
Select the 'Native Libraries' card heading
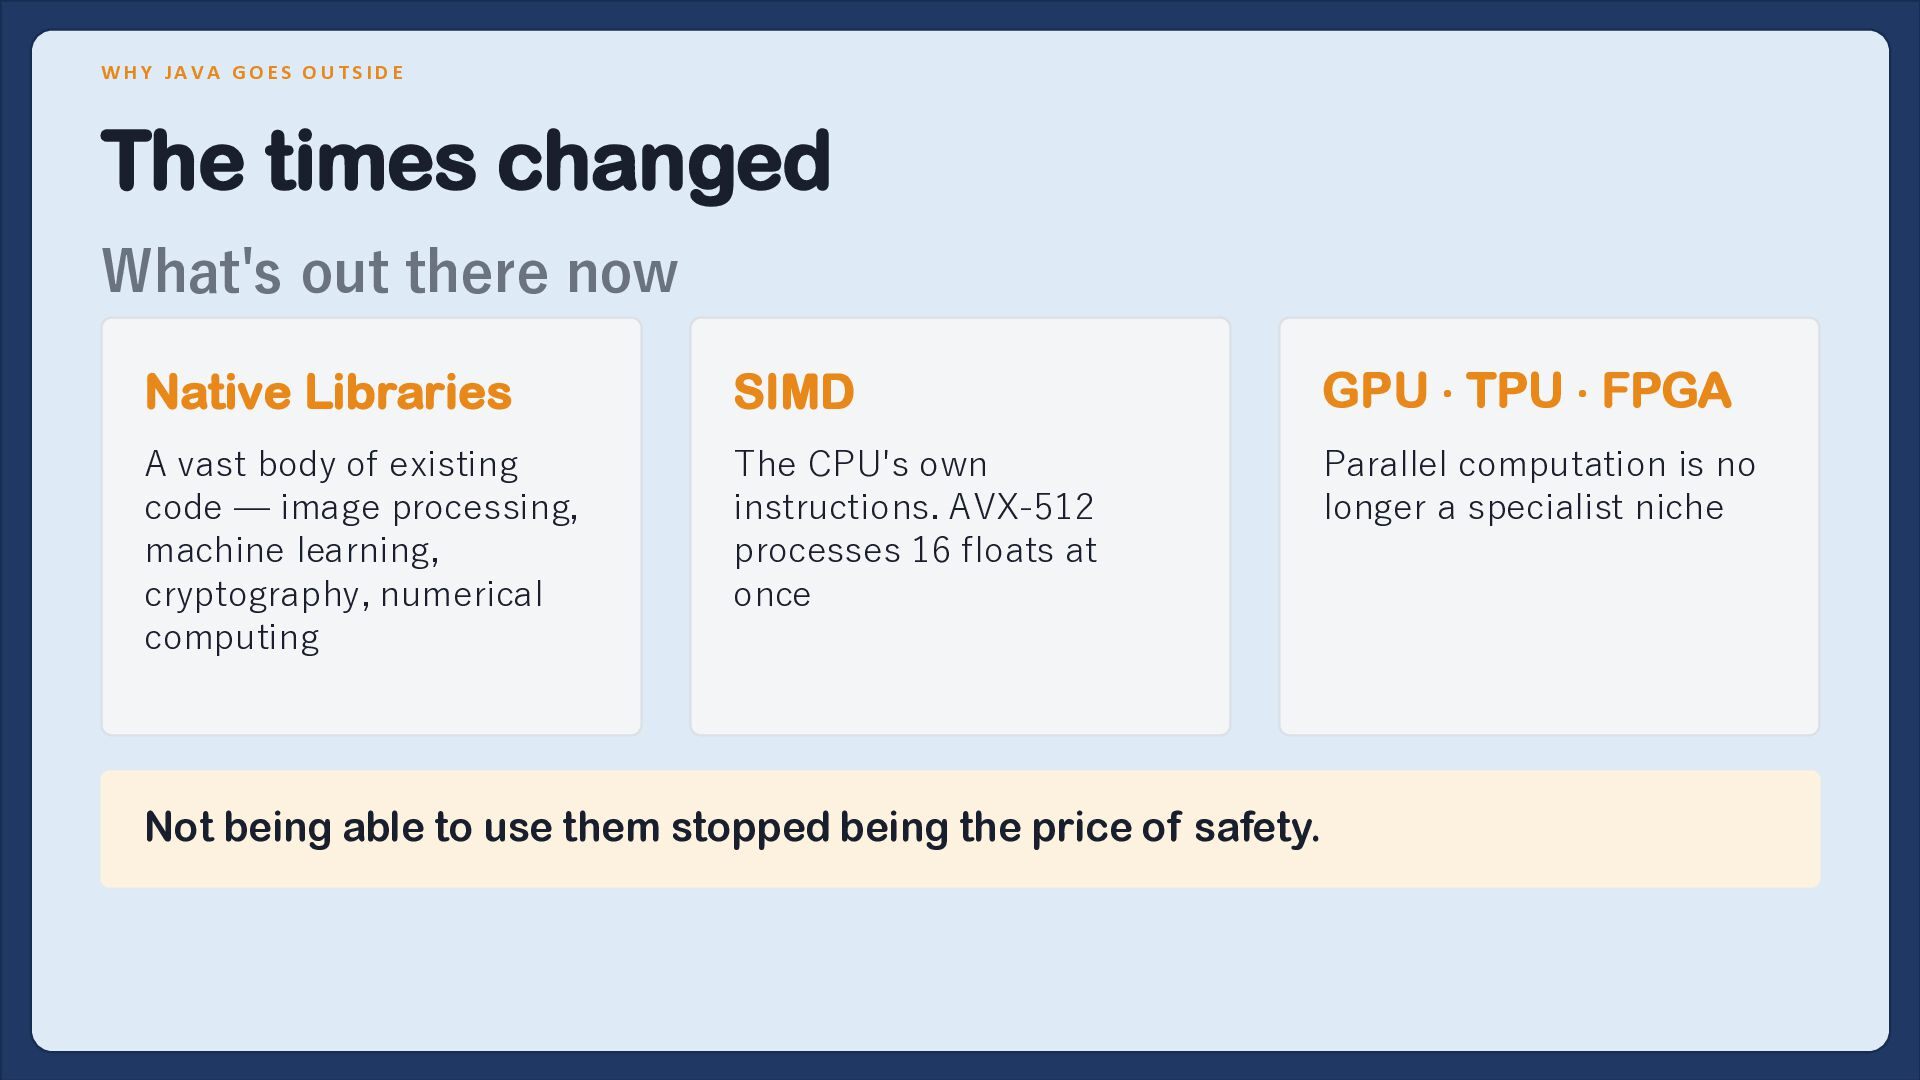click(x=328, y=391)
